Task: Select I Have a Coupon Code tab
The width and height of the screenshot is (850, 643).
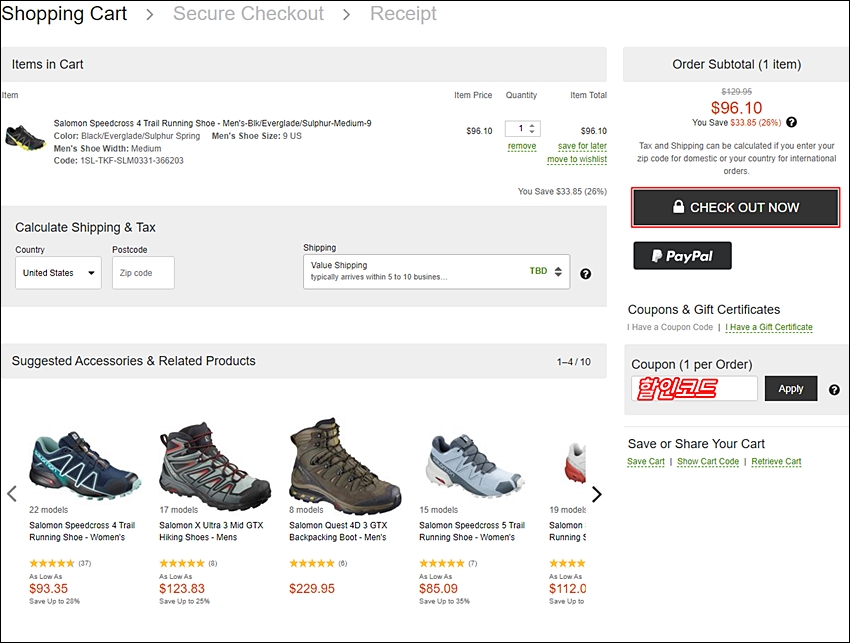Action: point(670,327)
